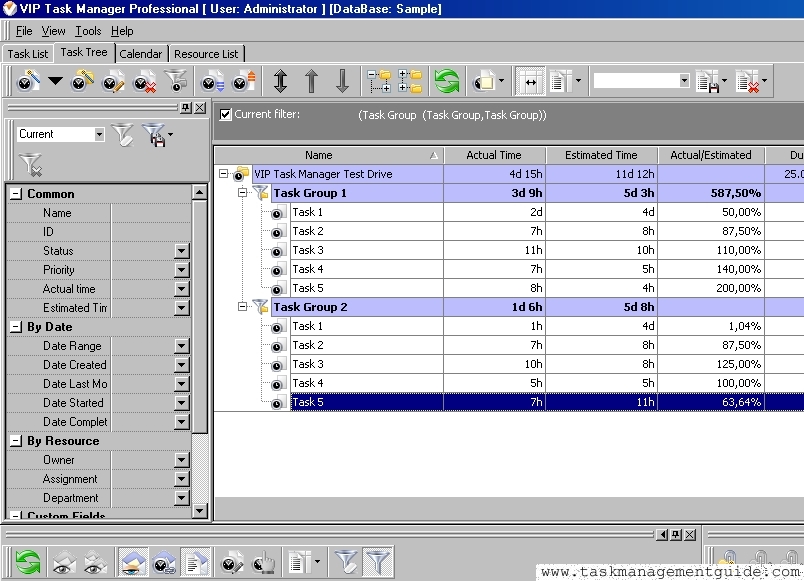Collapse the By Date filter section

(x=16, y=327)
